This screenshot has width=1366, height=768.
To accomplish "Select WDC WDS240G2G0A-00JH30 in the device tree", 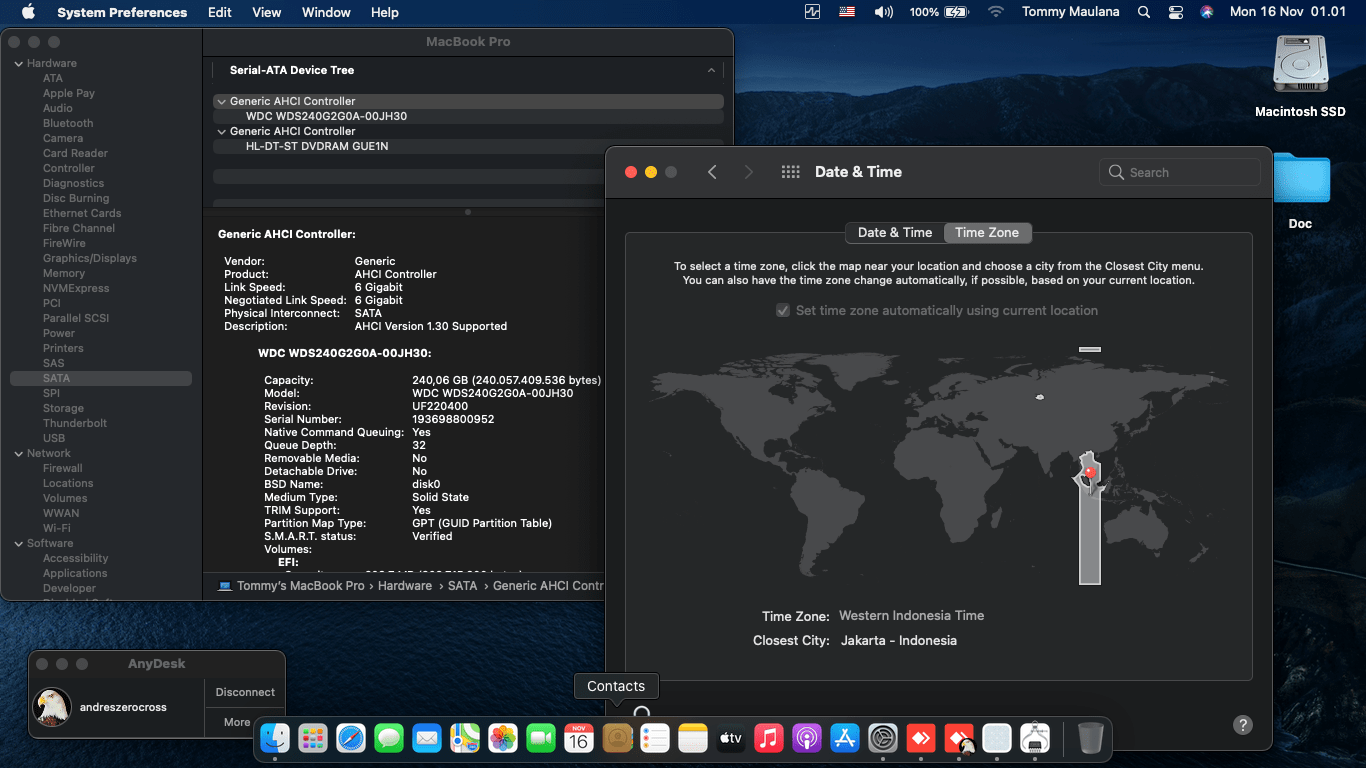I will pos(469,116).
